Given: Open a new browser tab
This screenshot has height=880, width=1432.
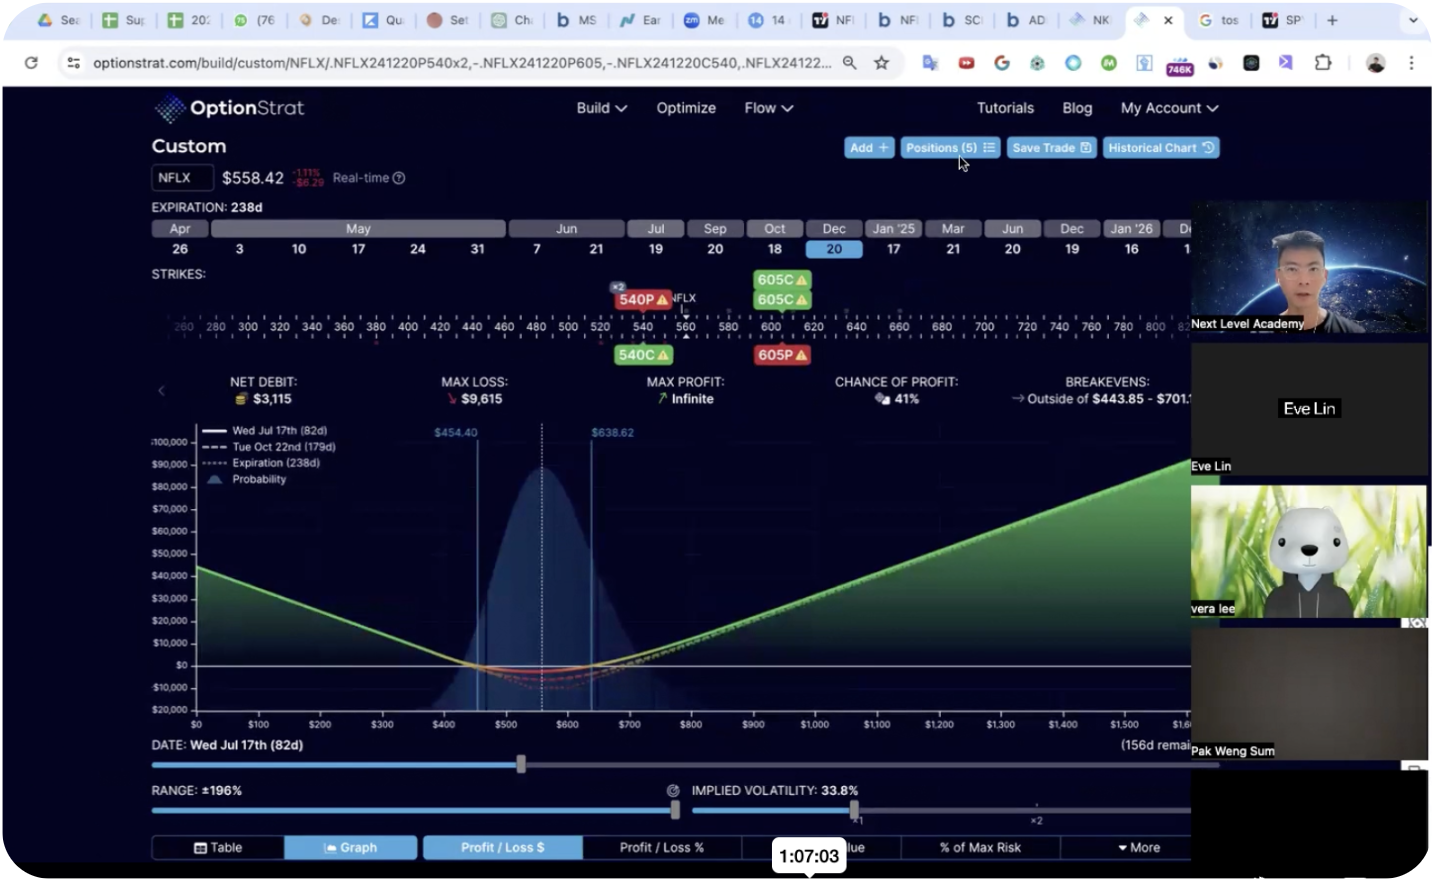Looking at the screenshot, I should tap(1332, 20).
